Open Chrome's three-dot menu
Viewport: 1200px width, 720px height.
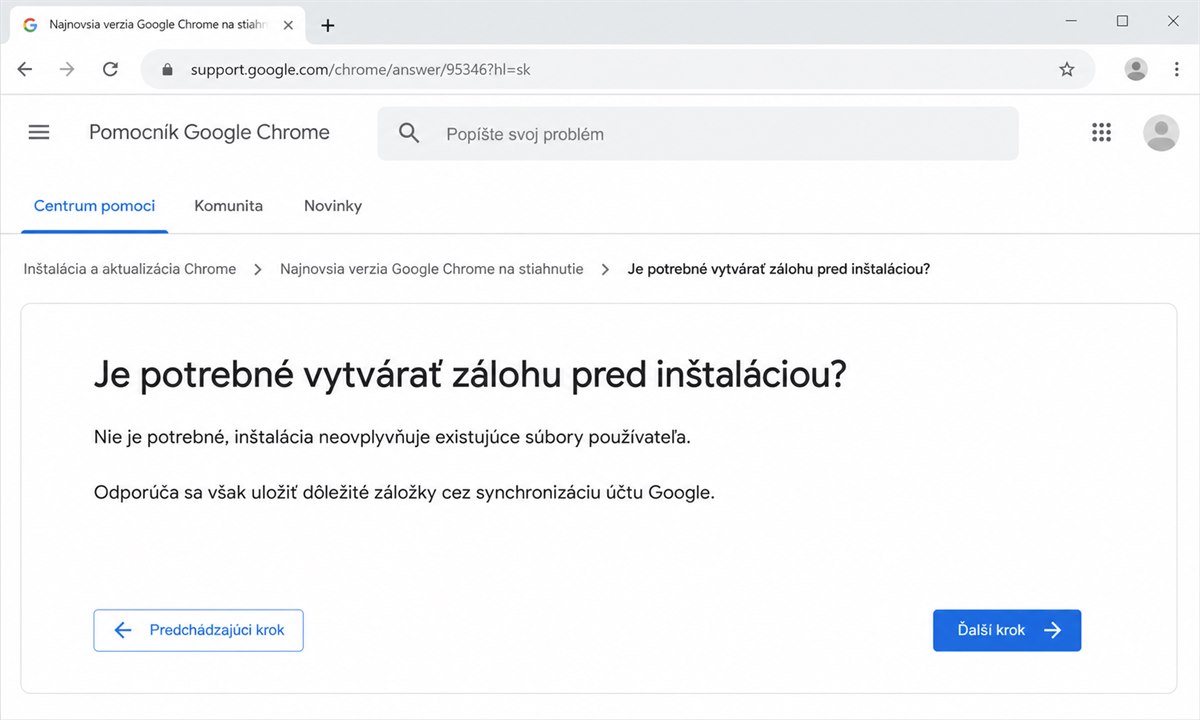[1177, 69]
